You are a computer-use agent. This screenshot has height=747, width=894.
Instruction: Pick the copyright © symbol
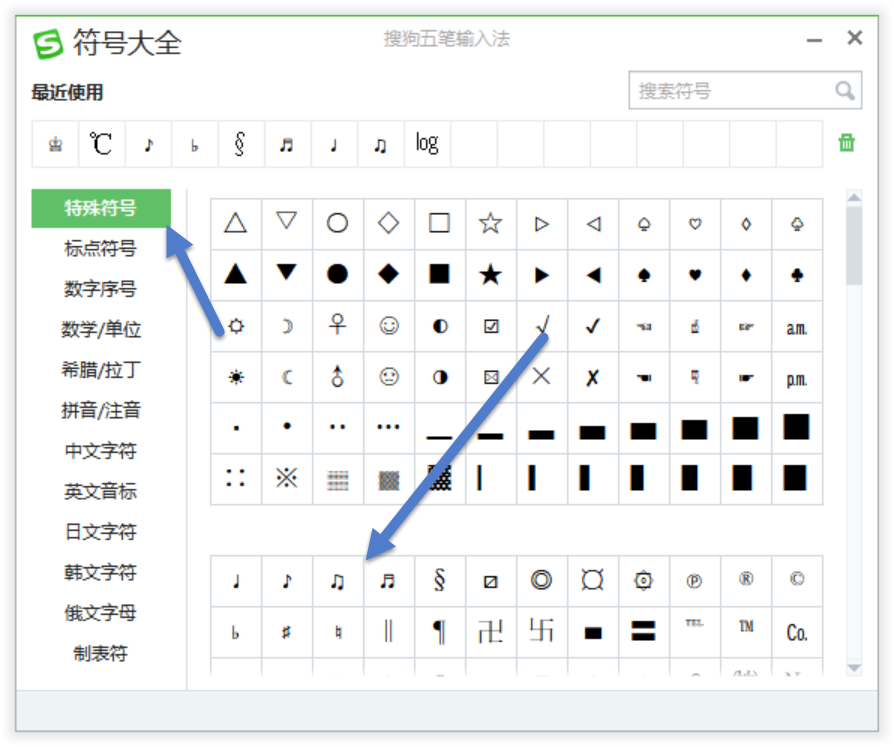point(797,581)
